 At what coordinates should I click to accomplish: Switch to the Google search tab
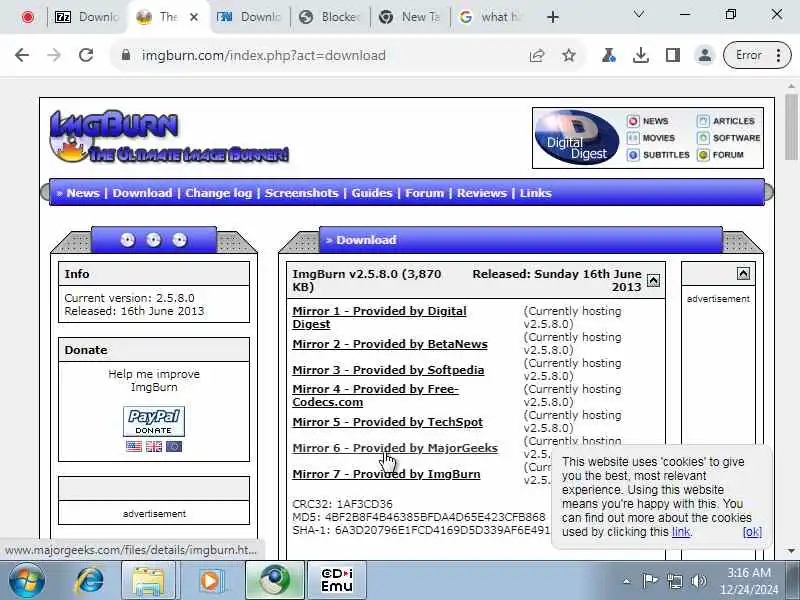pyautogui.click(x=490, y=17)
